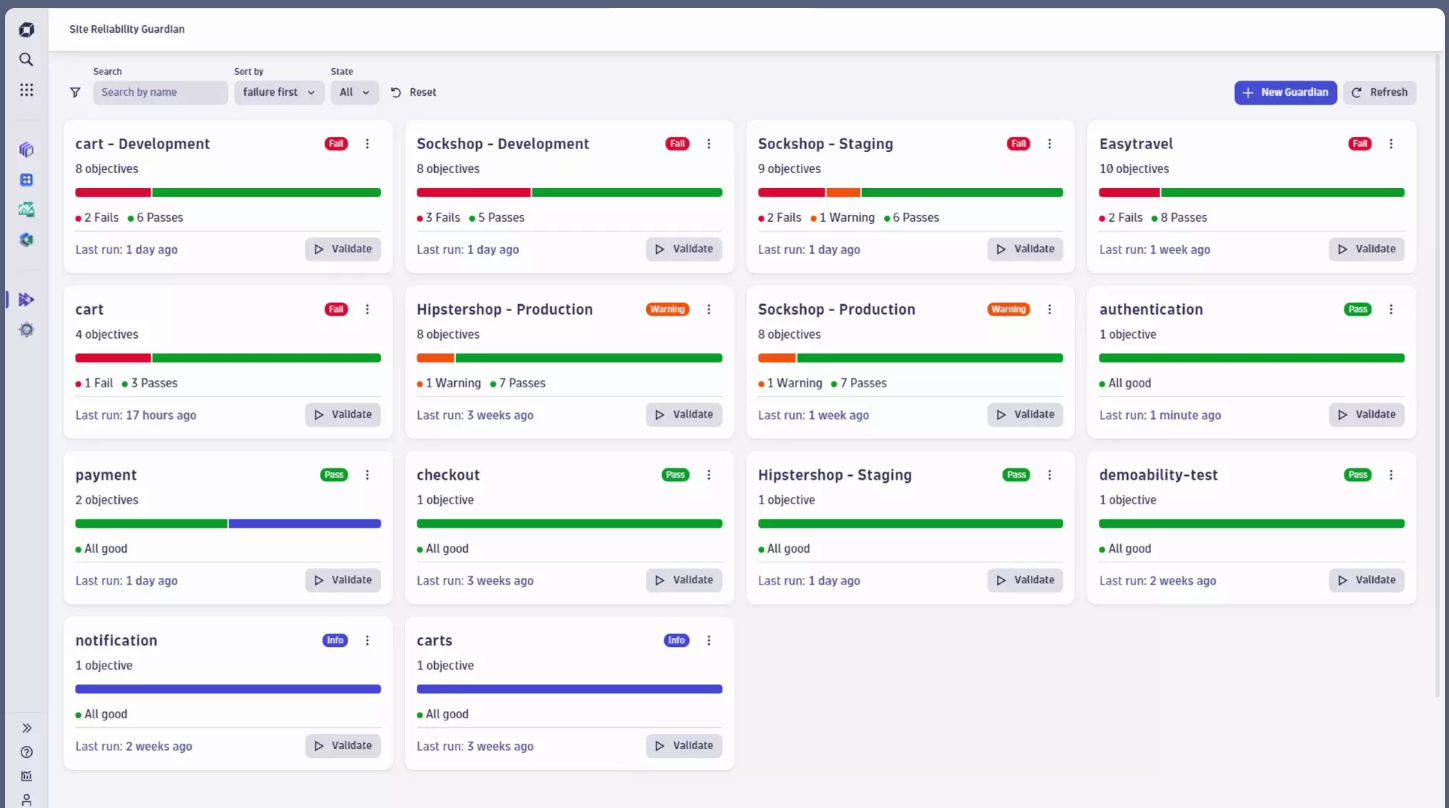1449x808 pixels.
Task: Validate the cart - Development guardian
Action: (343, 249)
